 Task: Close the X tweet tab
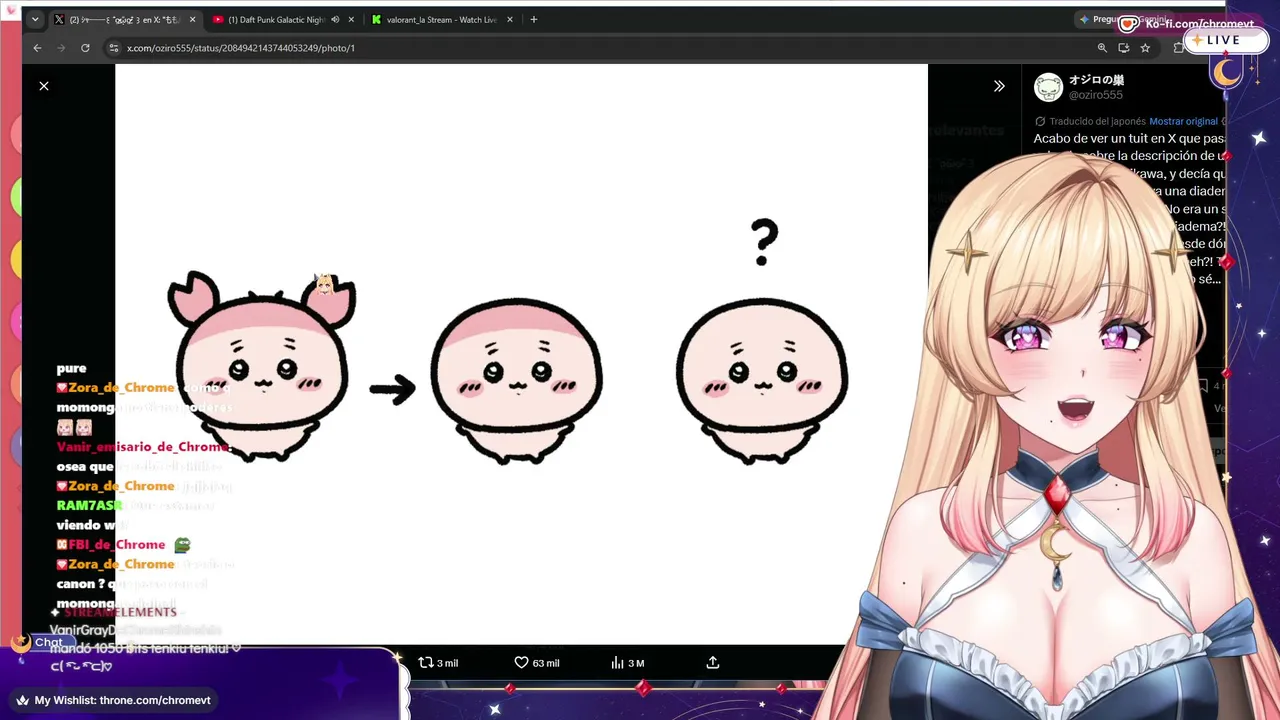click(x=193, y=19)
